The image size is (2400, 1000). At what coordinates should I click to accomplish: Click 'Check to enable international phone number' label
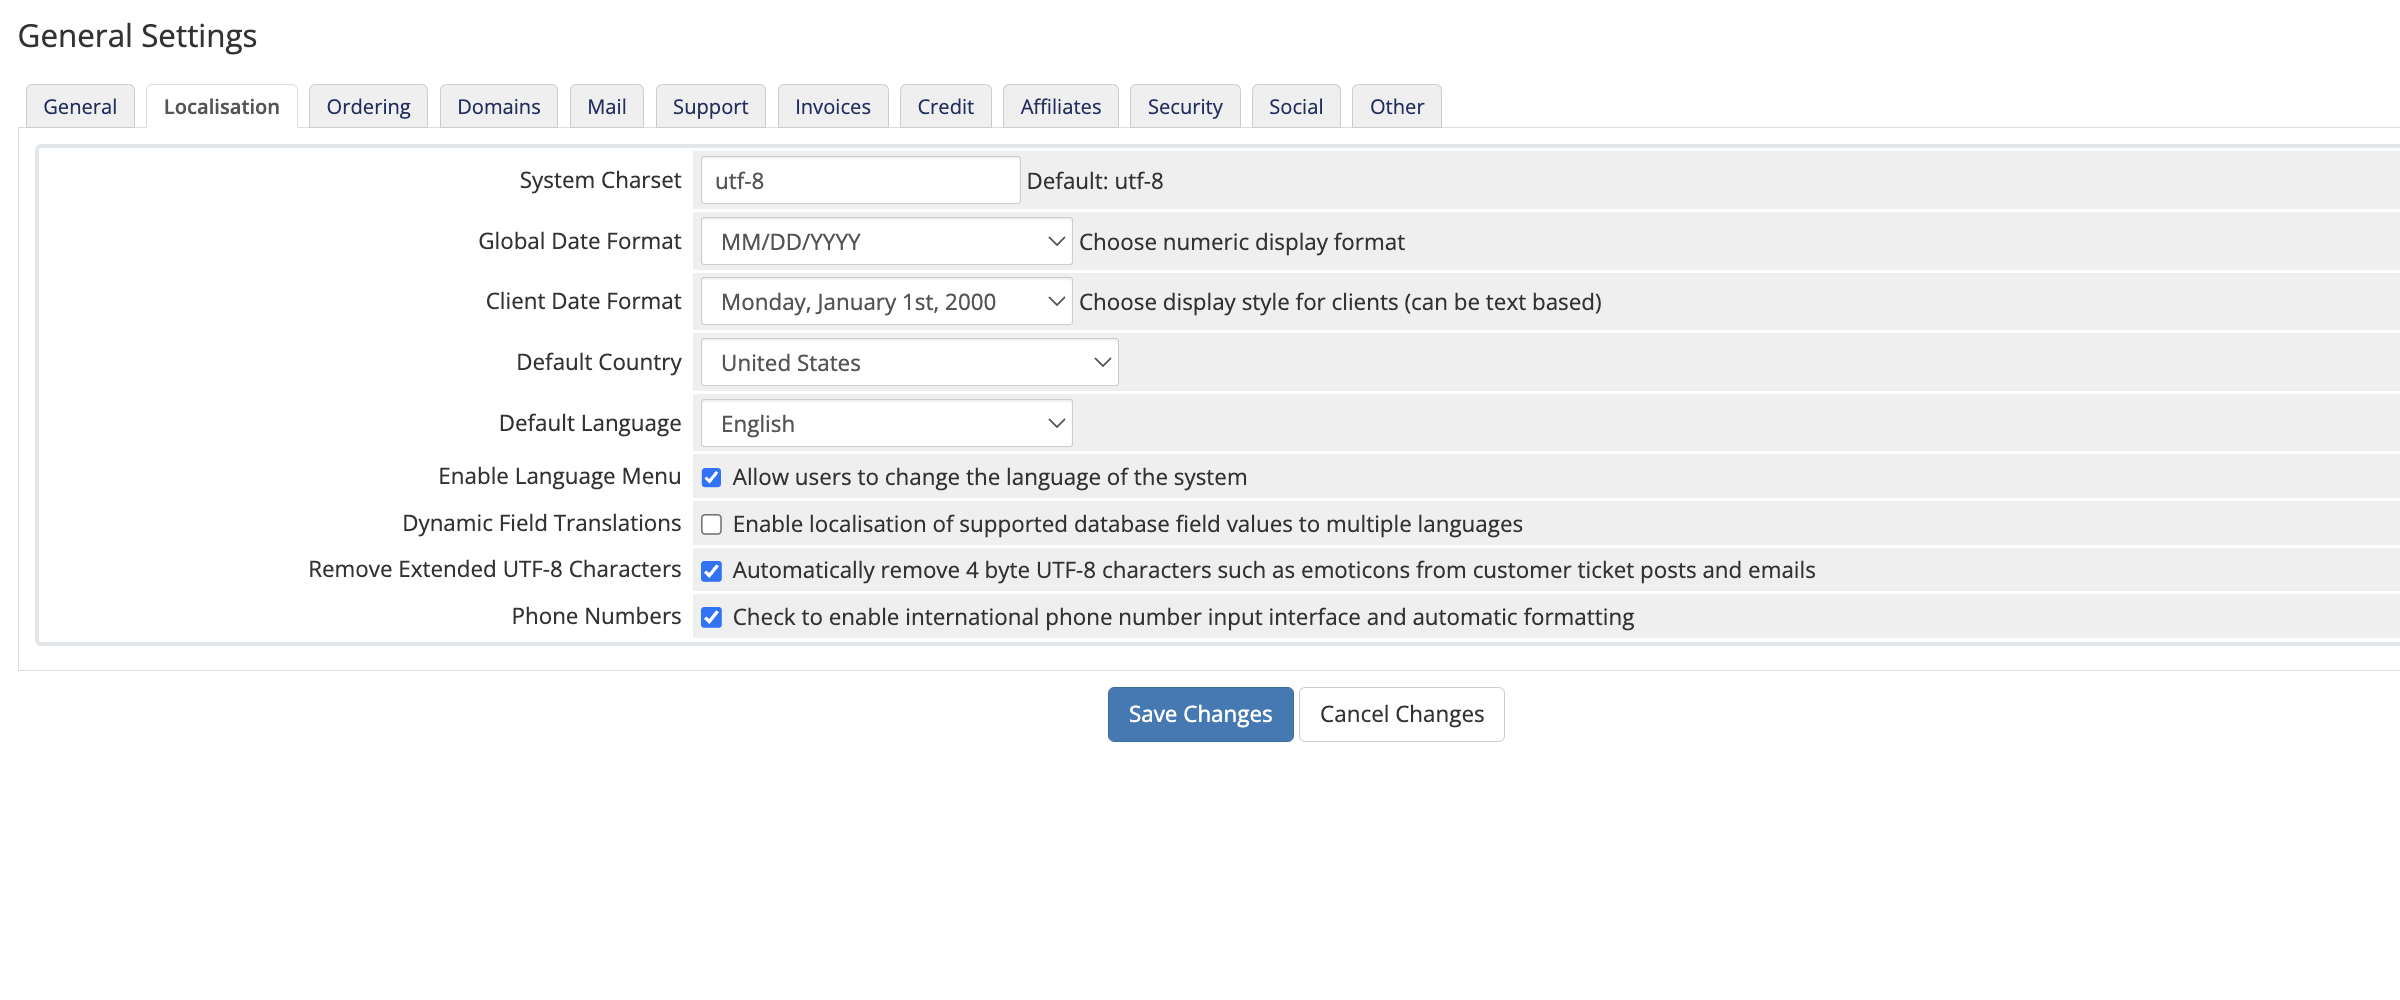tap(1183, 617)
